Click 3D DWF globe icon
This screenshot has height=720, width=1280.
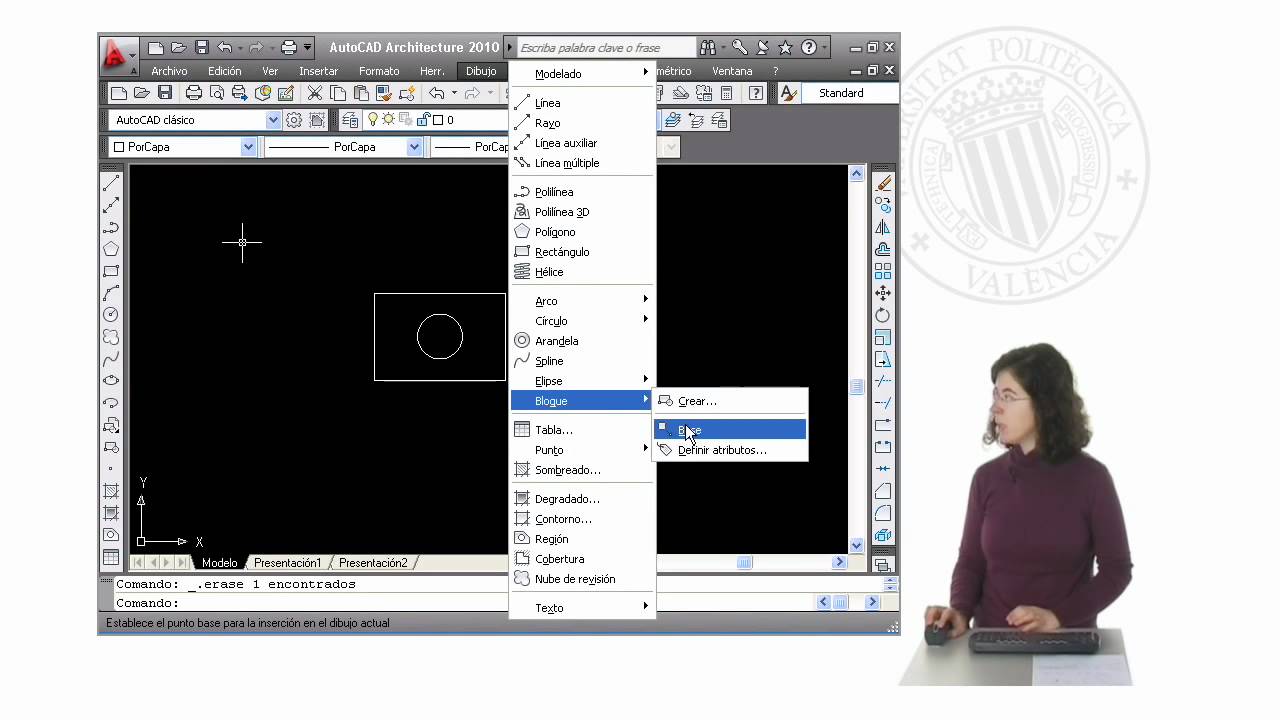coord(263,93)
